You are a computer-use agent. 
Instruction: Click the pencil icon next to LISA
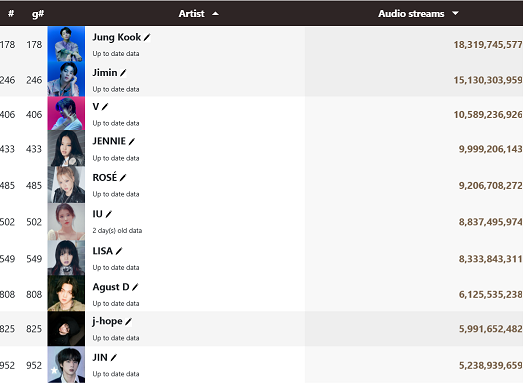(119, 251)
